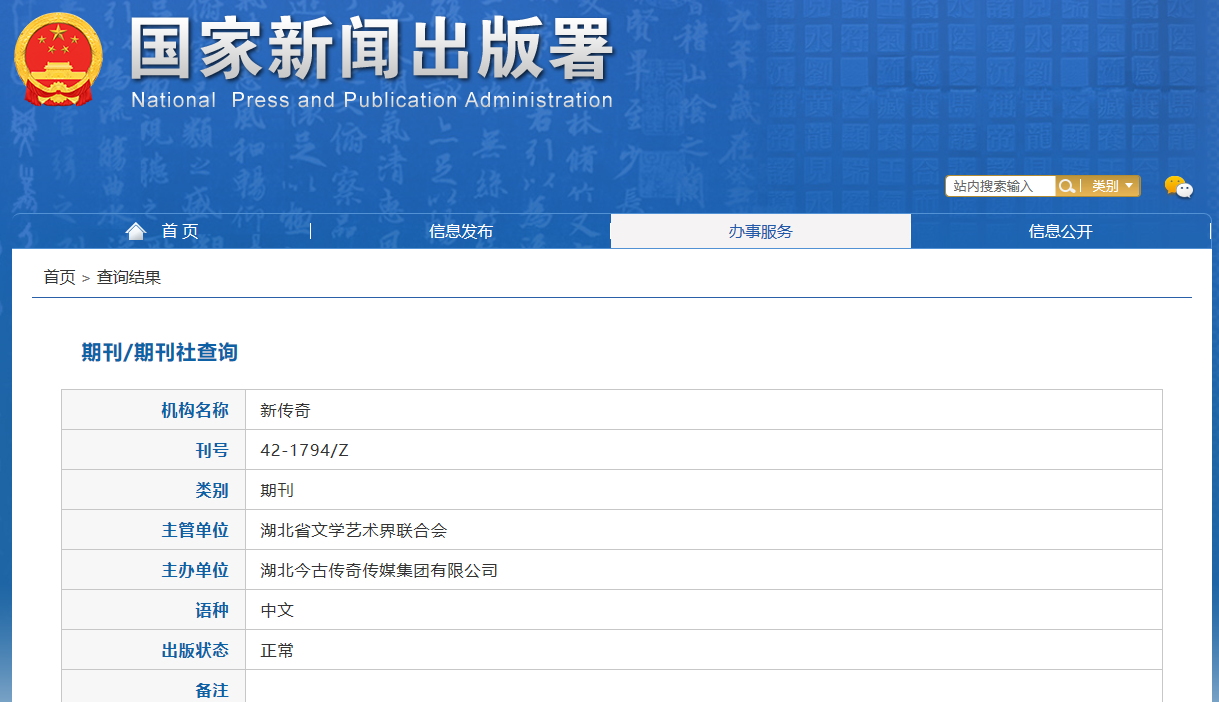
Task: Select 湖北今古传奇传媒集团有限公司 cell
Action: pyautogui.click(x=704, y=570)
